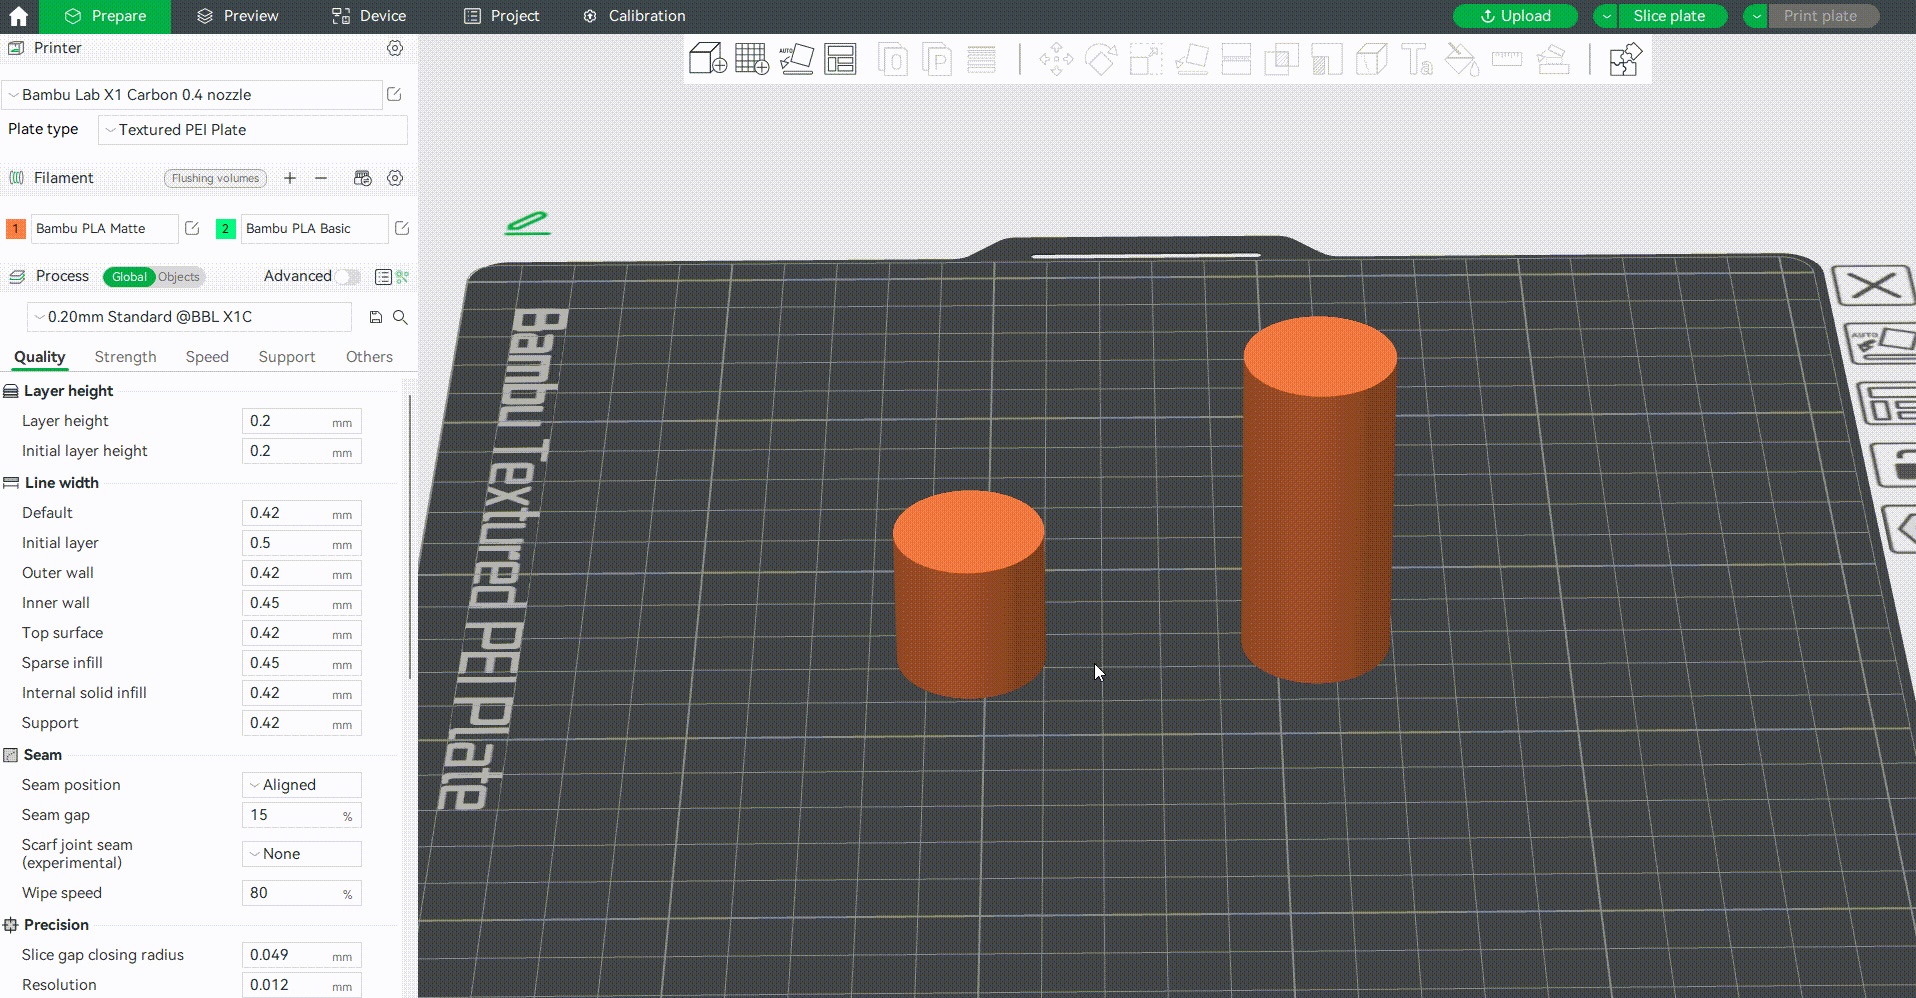
Task: Select the Cut tool in the toolbar
Action: pos(1236,59)
